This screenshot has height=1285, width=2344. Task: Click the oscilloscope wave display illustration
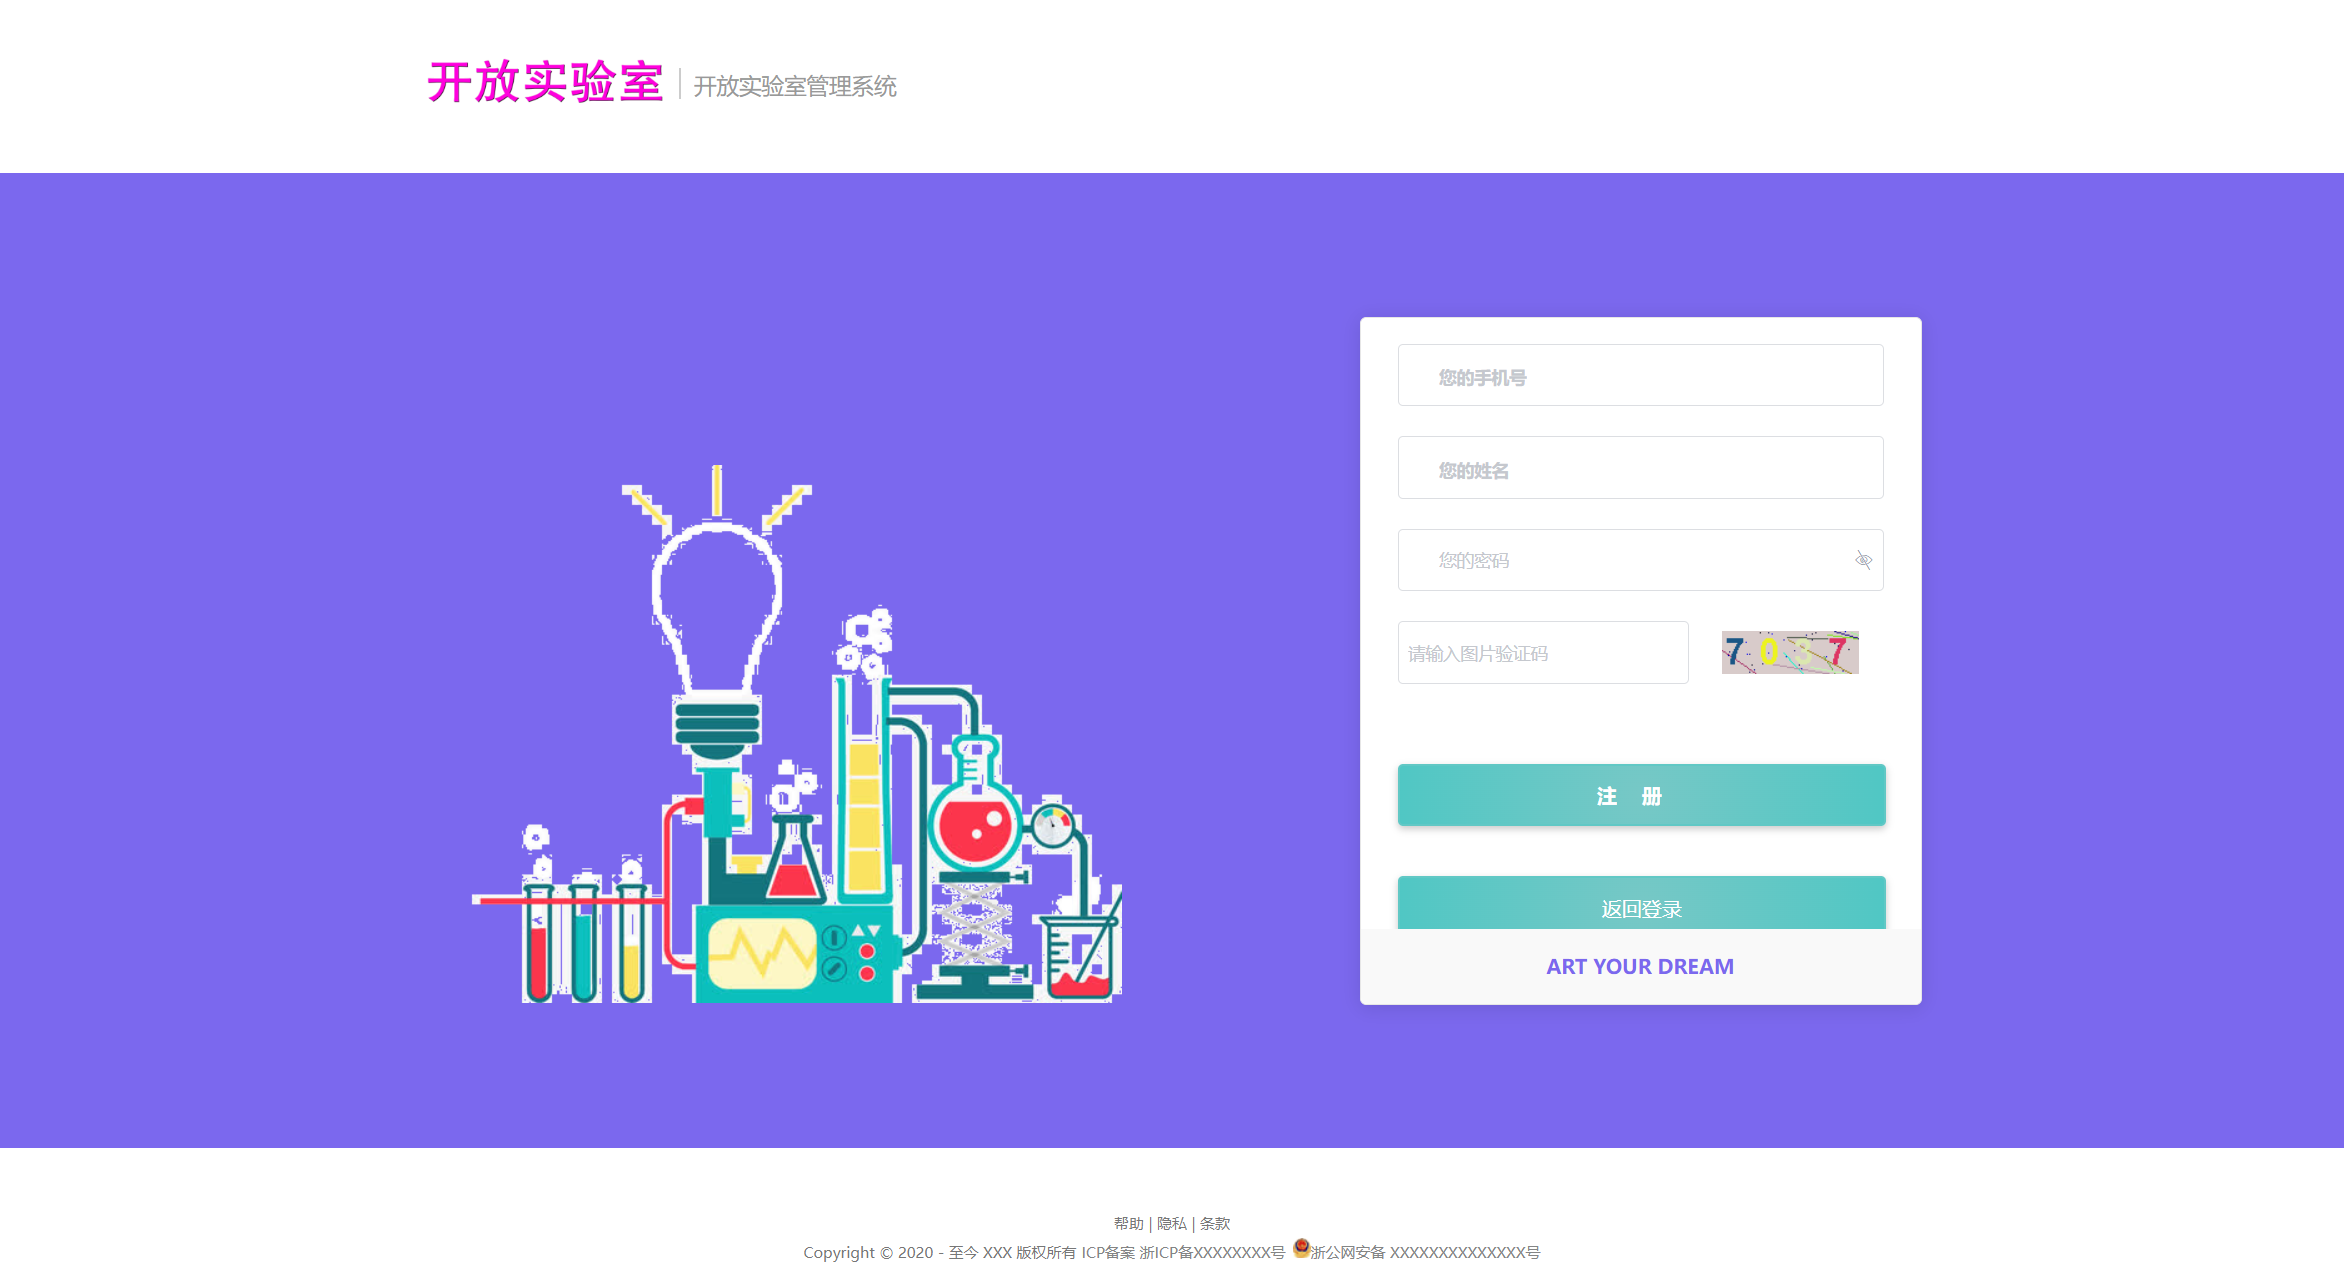[763, 953]
